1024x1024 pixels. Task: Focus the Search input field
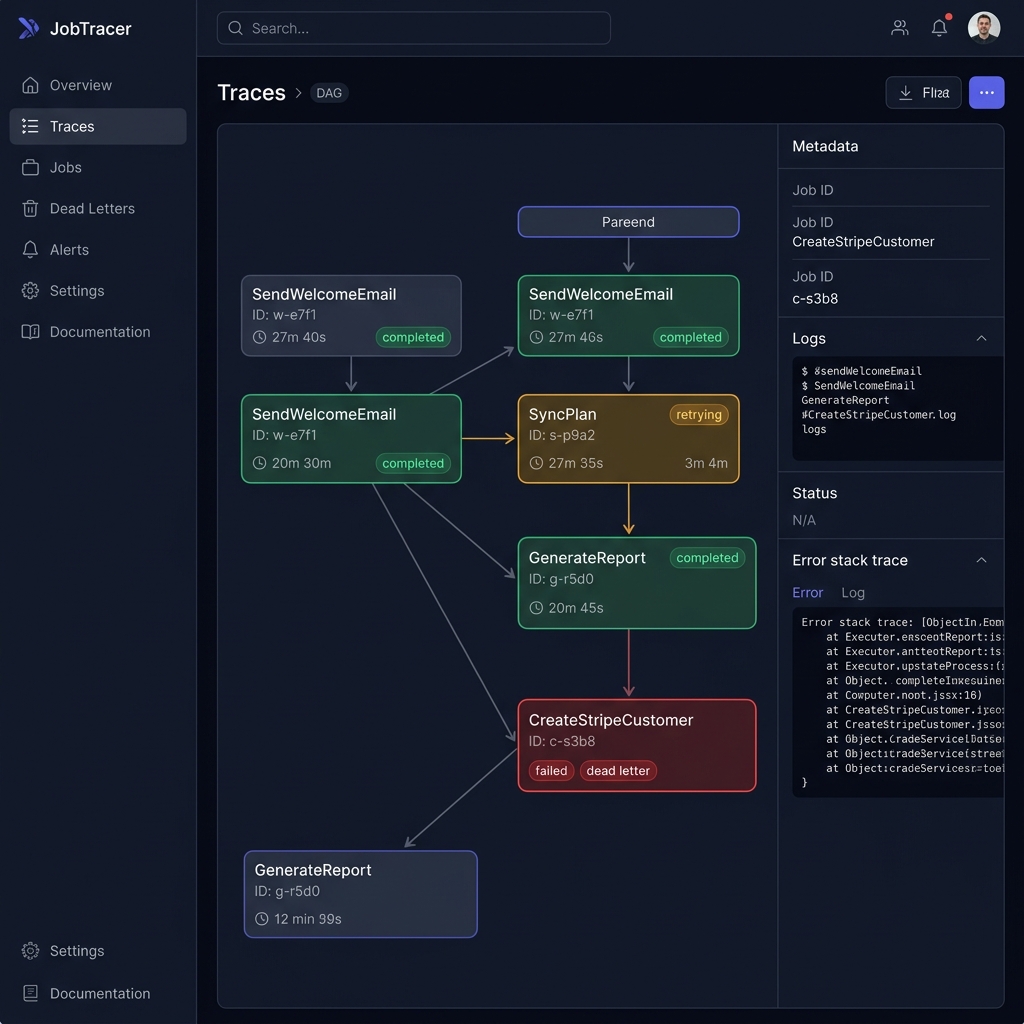pos(413,28)
